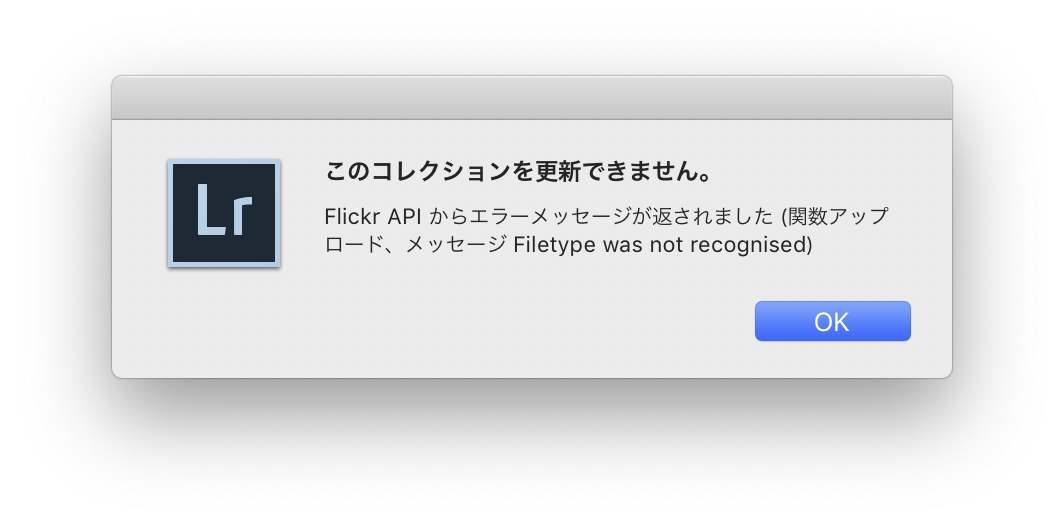Image resolution: width=1064 pixels, height=526 pixels.
Task: Click the Lightroom Lr app icon
Action: point(224,213)
